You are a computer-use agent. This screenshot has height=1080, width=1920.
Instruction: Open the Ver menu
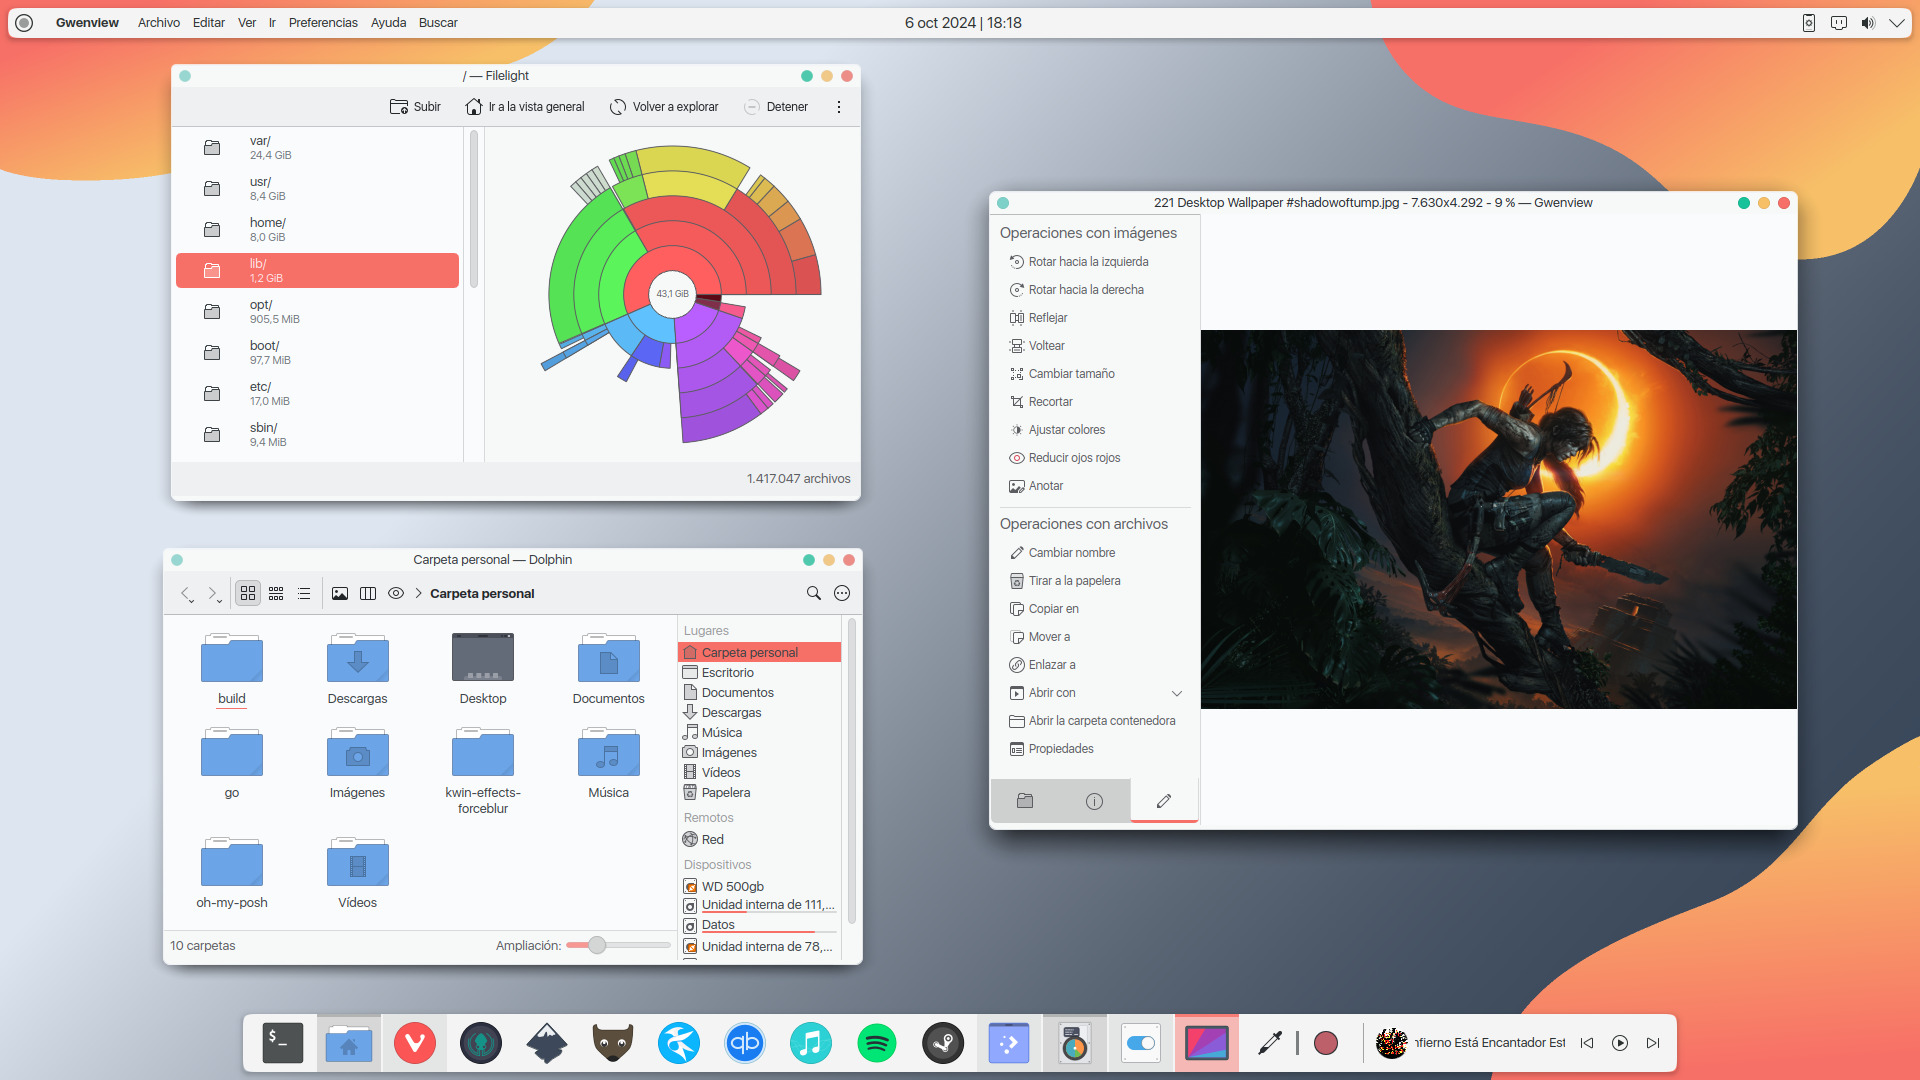click(247, 23)
